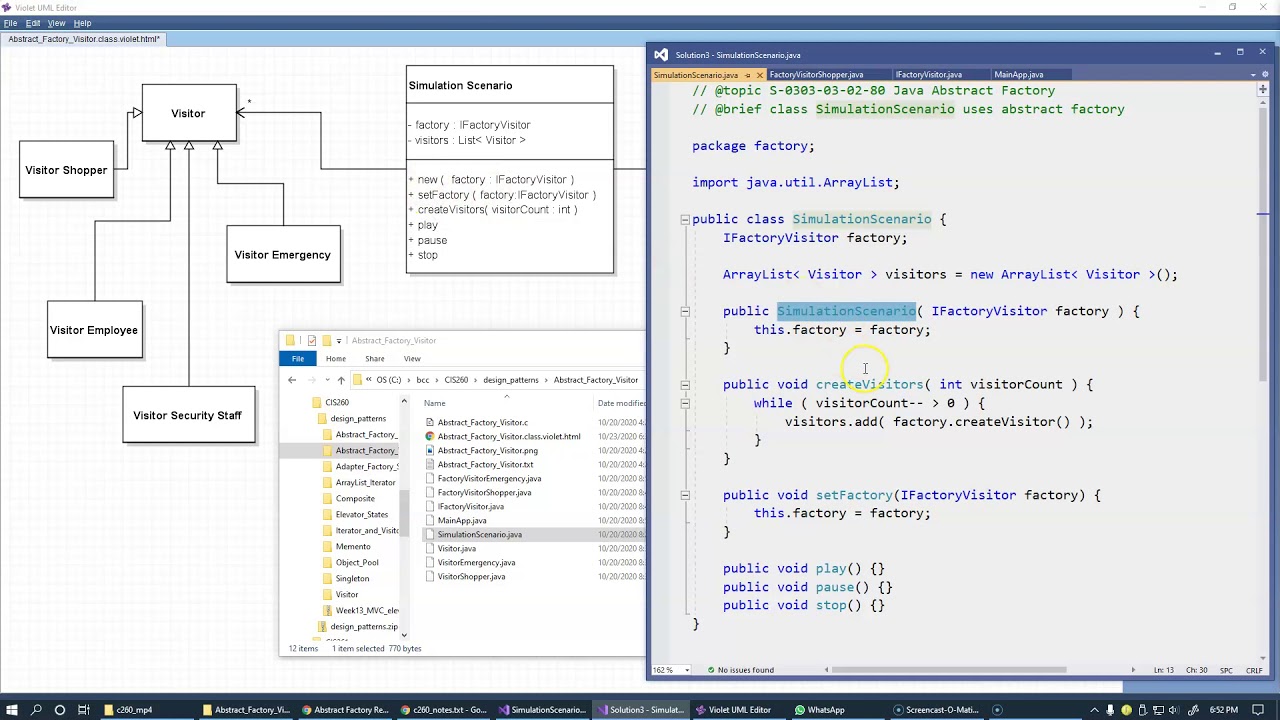
Task: Open the Help menu in Violet UML Editor
Action: (82, 23)
